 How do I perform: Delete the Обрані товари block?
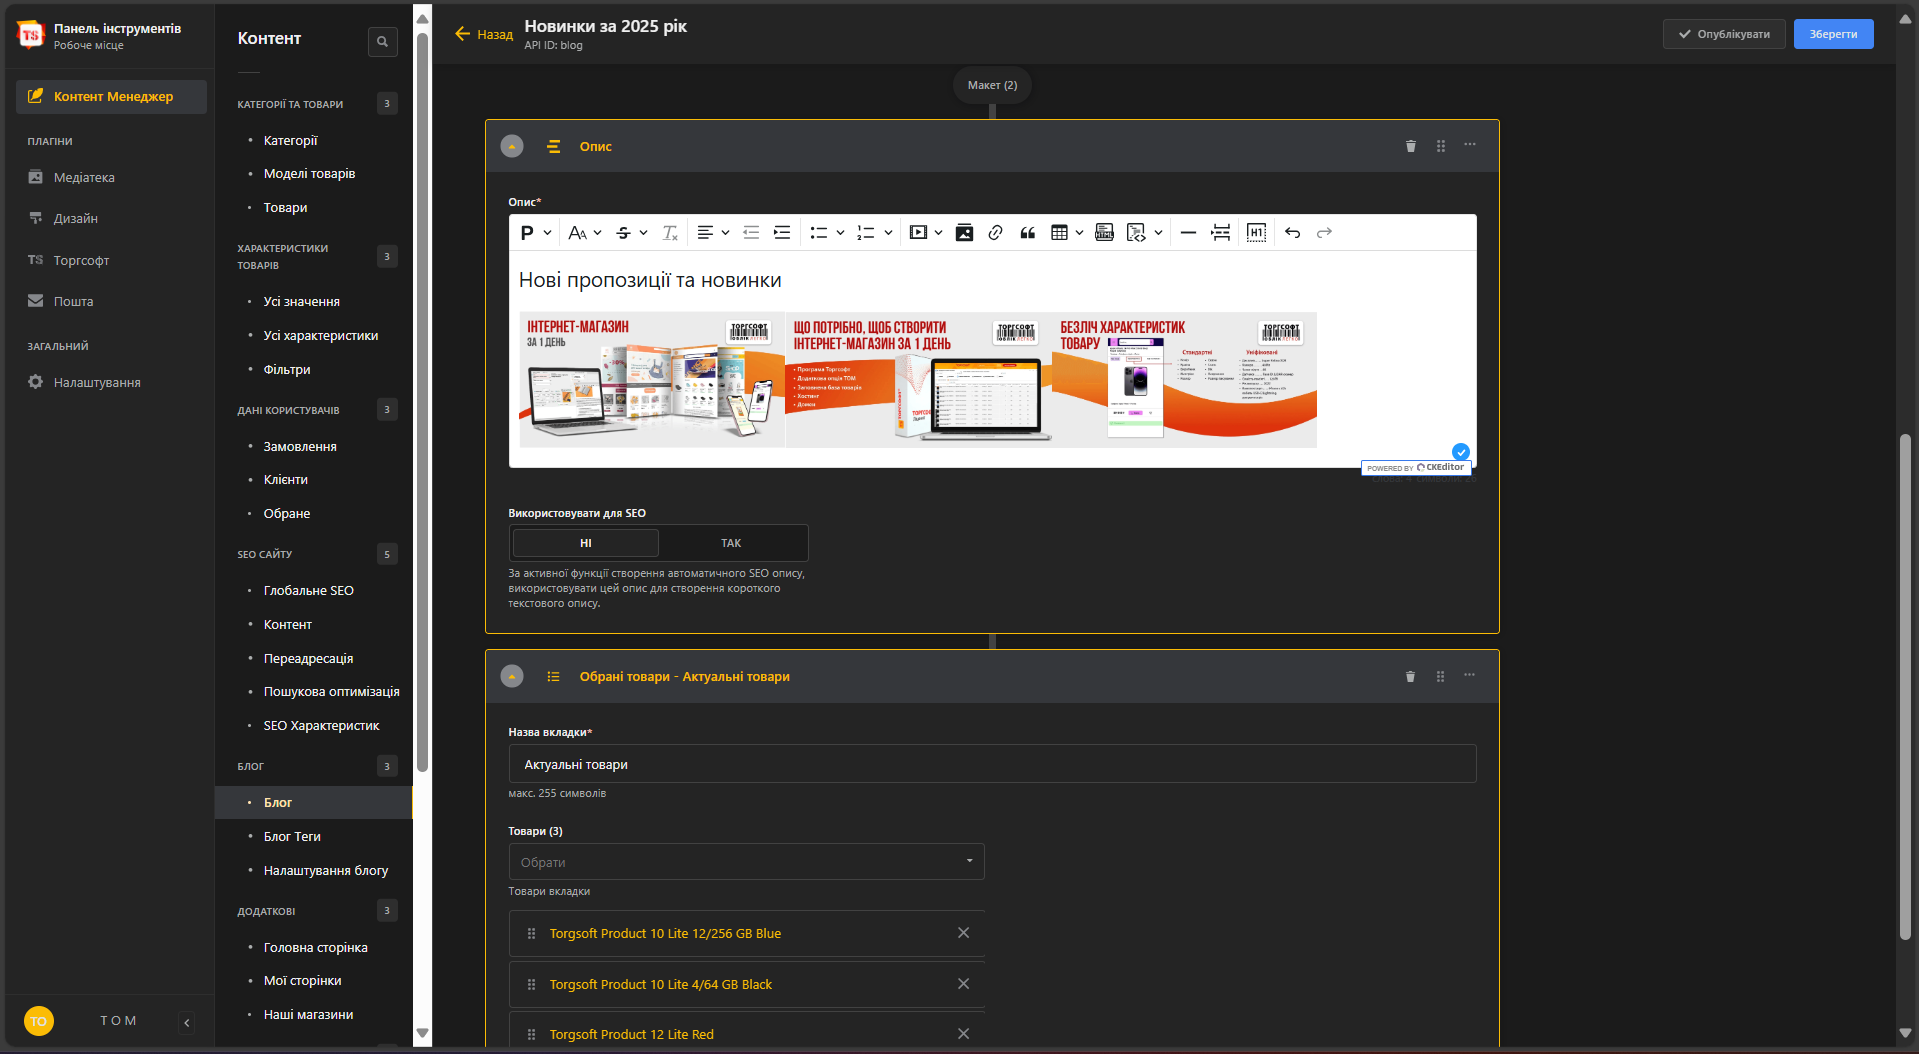[1411, 677]
